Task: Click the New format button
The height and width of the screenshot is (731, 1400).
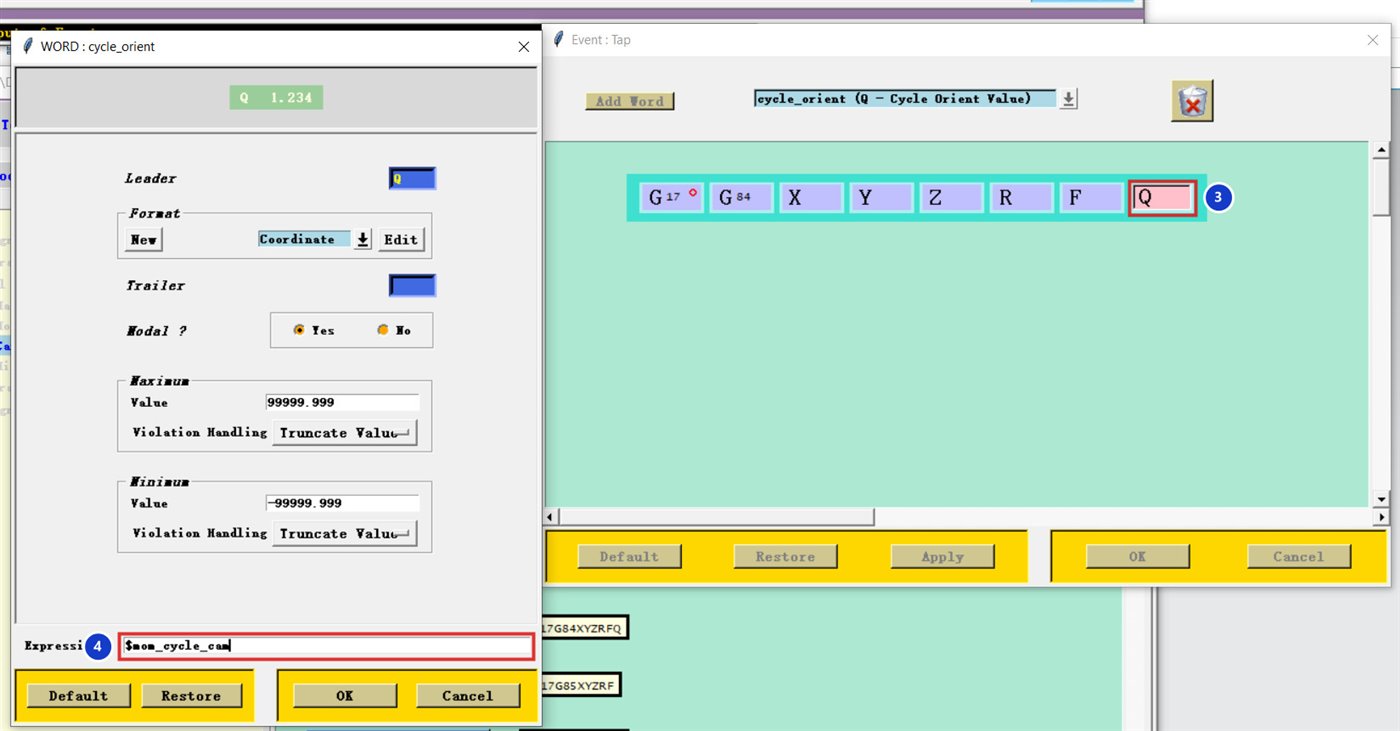Action: (144, 240)
